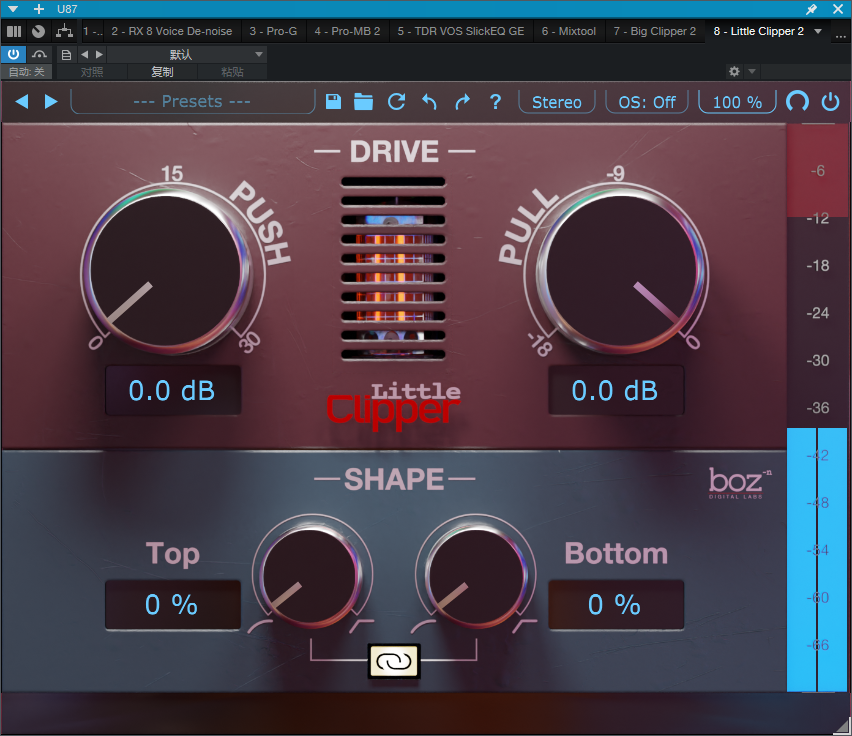Select the Little Clipper 2 tab
The height and width of the screenshot is (736, 852).
click(x=759, y=32)
